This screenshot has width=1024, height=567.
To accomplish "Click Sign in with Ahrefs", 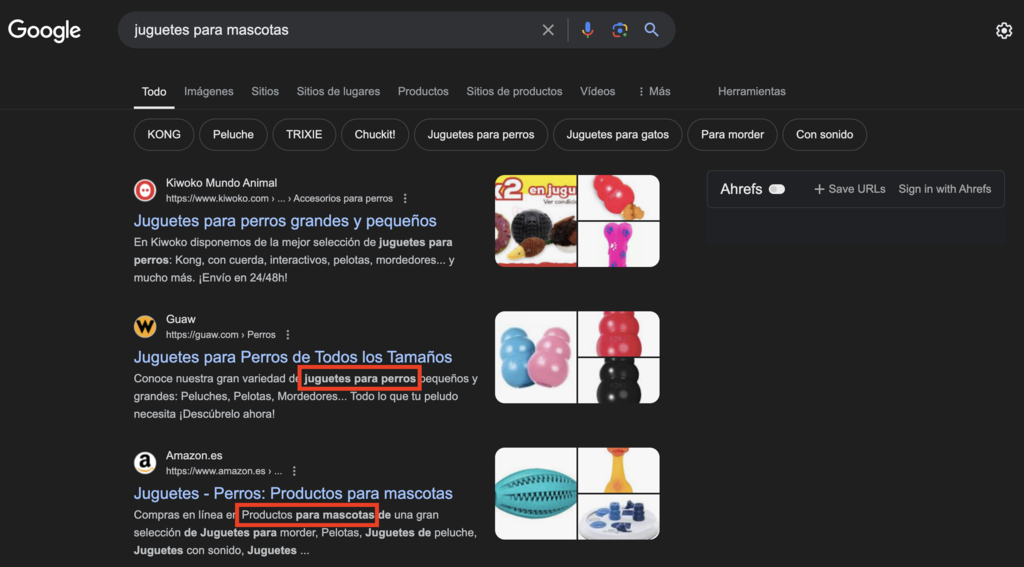I will coord(944,189).
